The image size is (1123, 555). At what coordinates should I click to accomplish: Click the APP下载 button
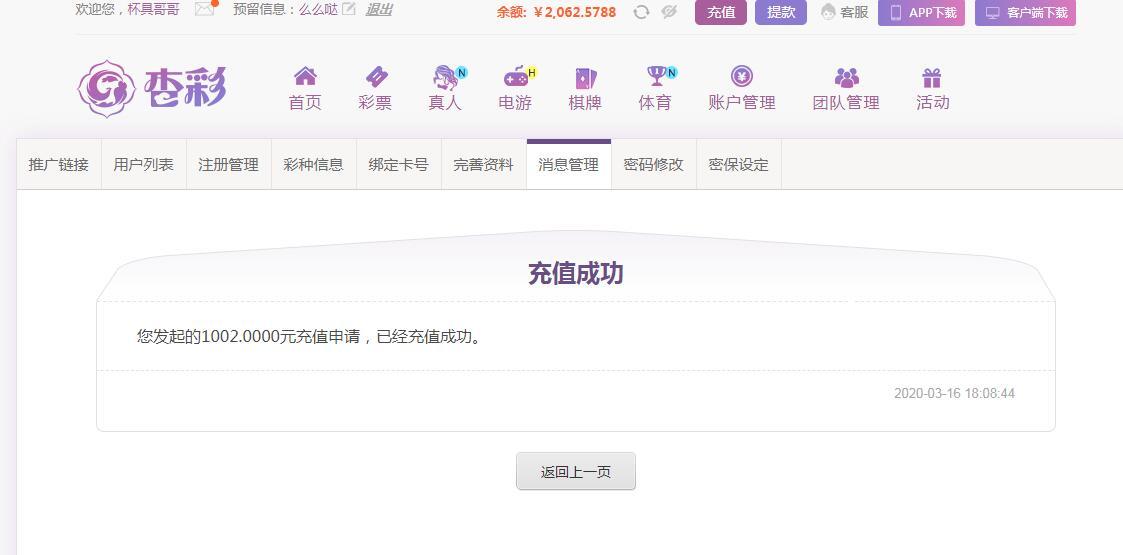point(922,12)
